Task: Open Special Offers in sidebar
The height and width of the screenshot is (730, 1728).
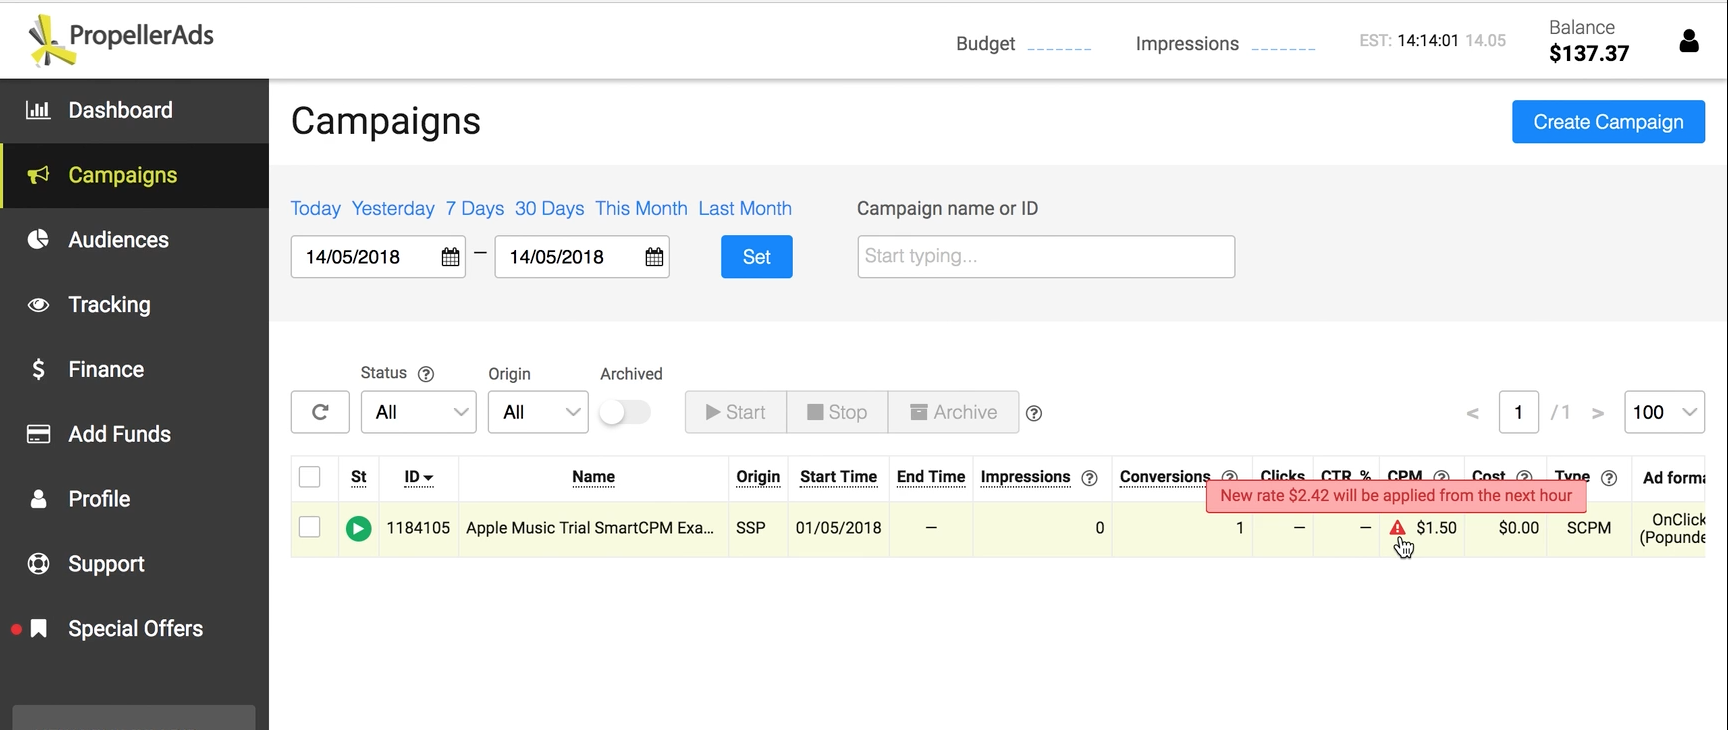Action: pos(134,629)
